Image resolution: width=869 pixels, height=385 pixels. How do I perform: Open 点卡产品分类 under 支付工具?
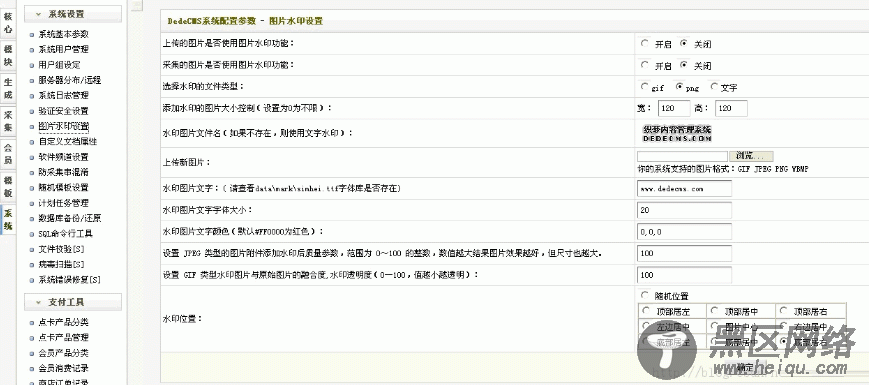click(x=63, y=322)
